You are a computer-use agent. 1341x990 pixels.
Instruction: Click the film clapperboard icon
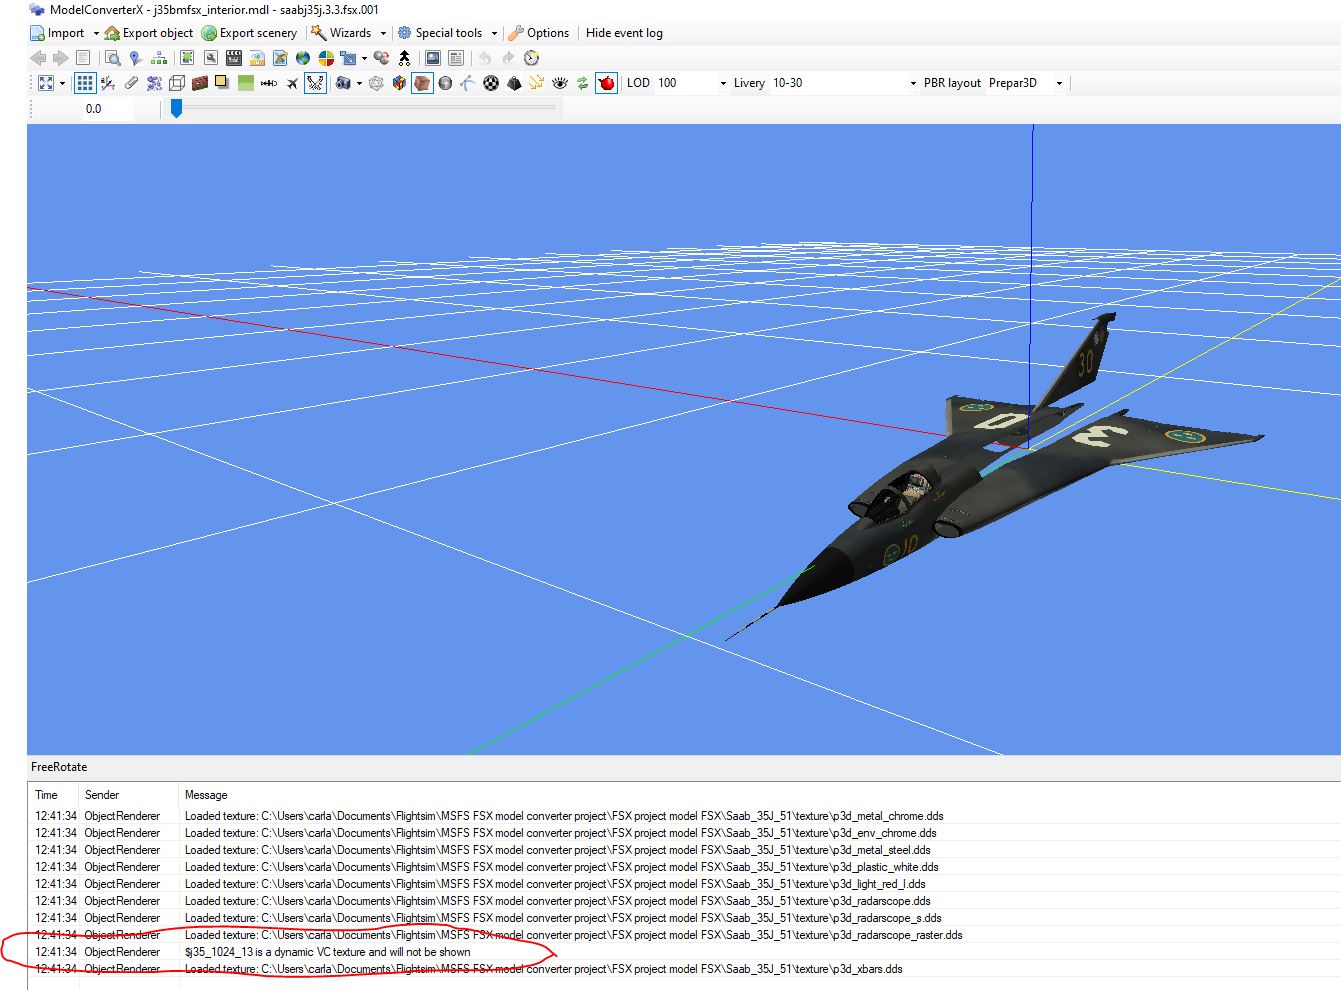(x=234, y=58)
